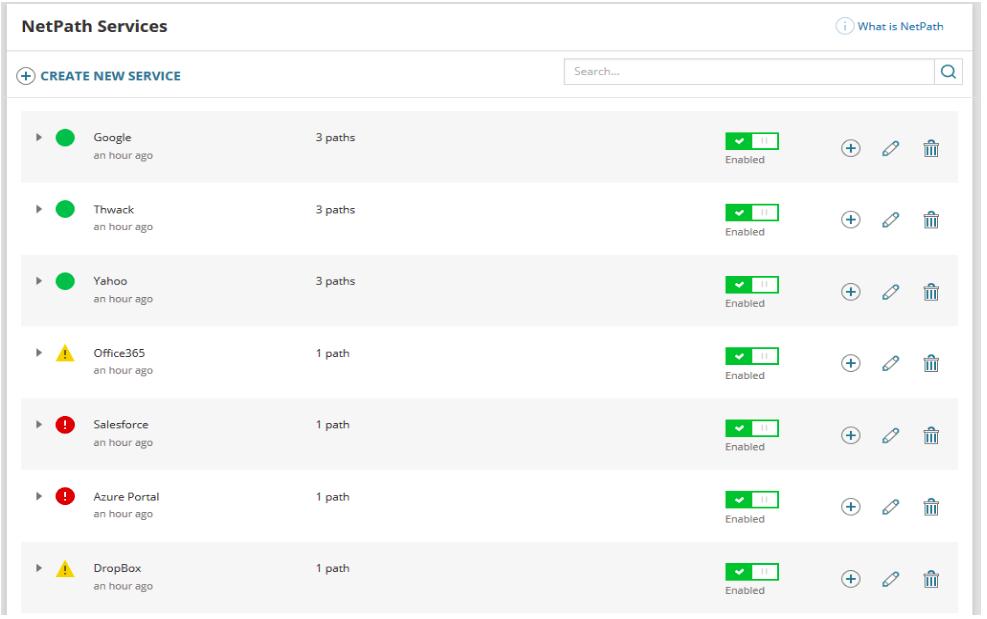This screenshot has width=987, height=619.
Task: Edit the Salesforce service with pencil icon
Action: pos(890,435)
